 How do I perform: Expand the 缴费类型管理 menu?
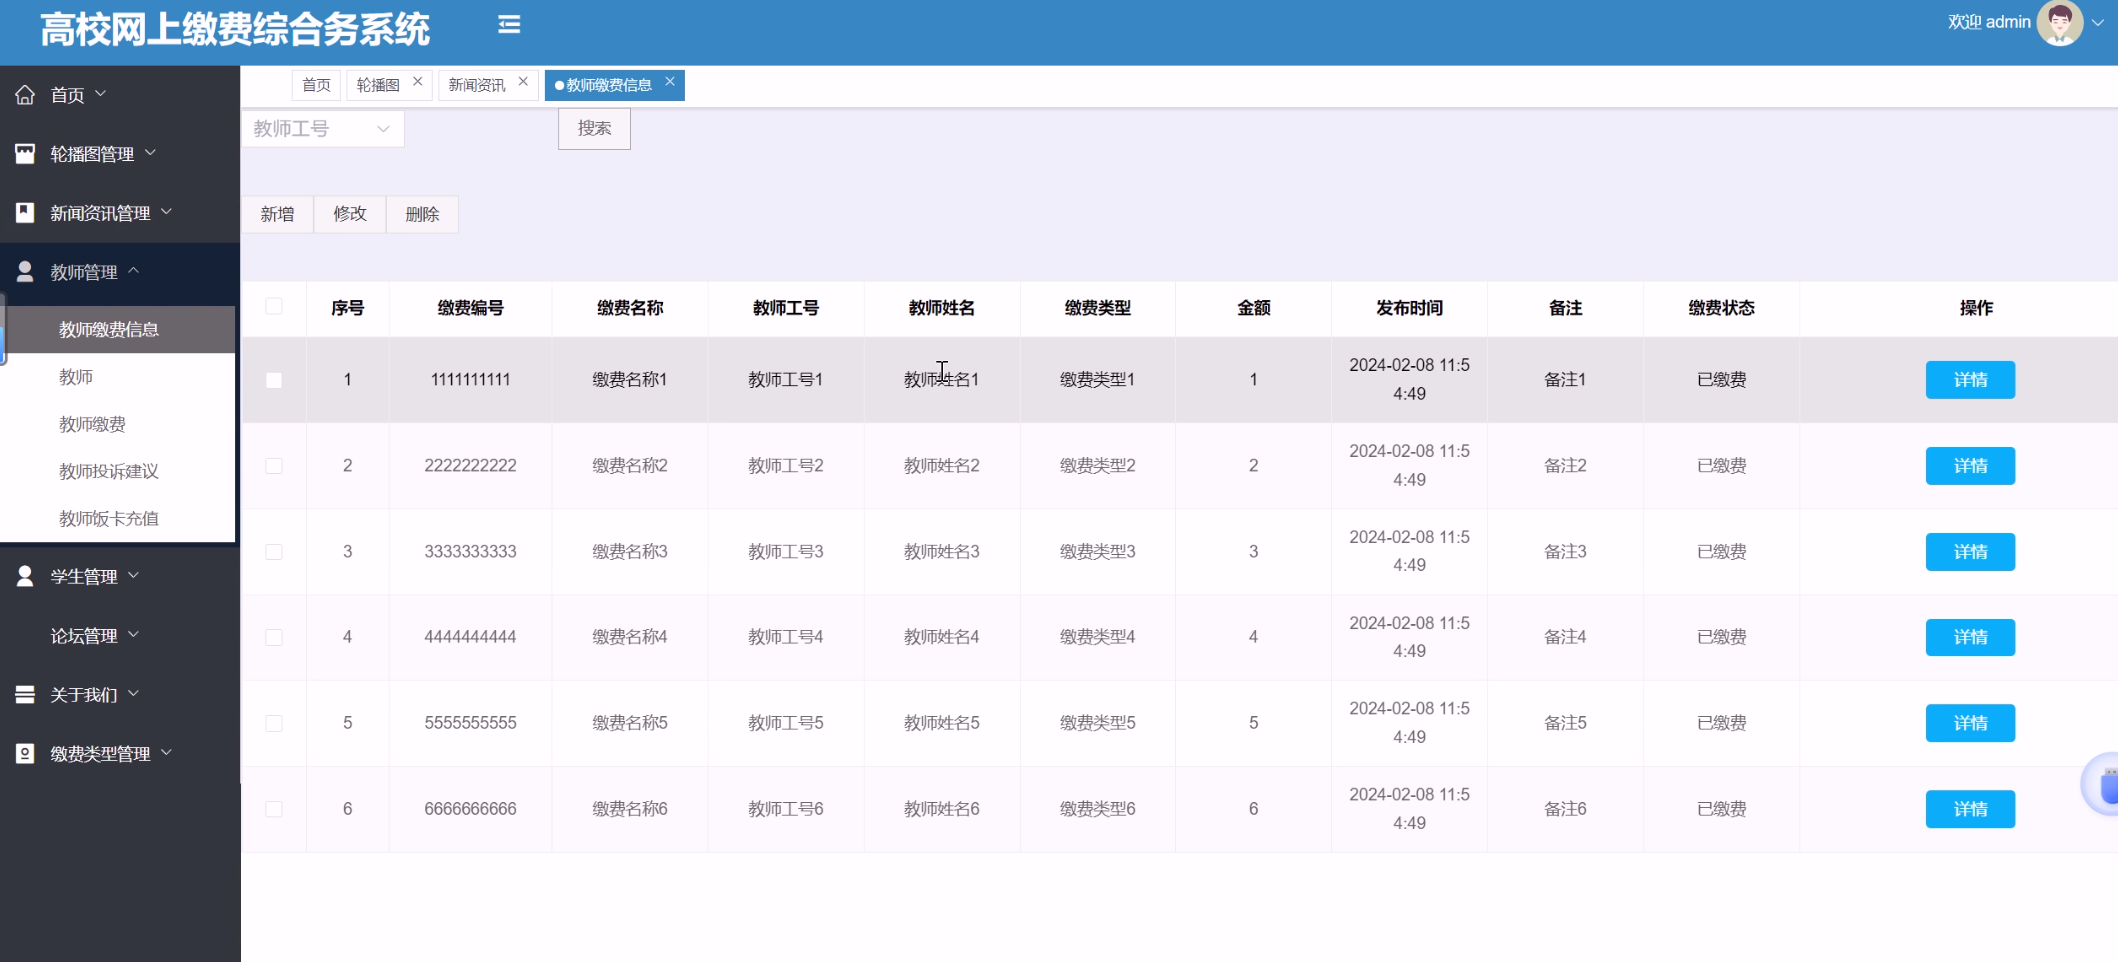pos(118,753)
